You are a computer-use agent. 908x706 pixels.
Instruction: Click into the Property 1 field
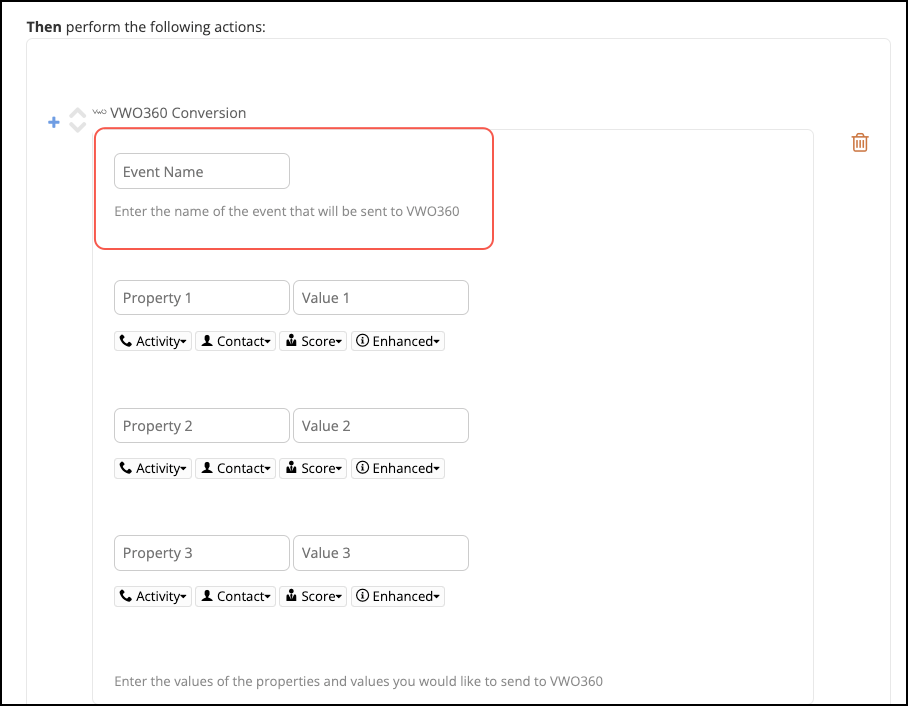[x=202, y=298]
